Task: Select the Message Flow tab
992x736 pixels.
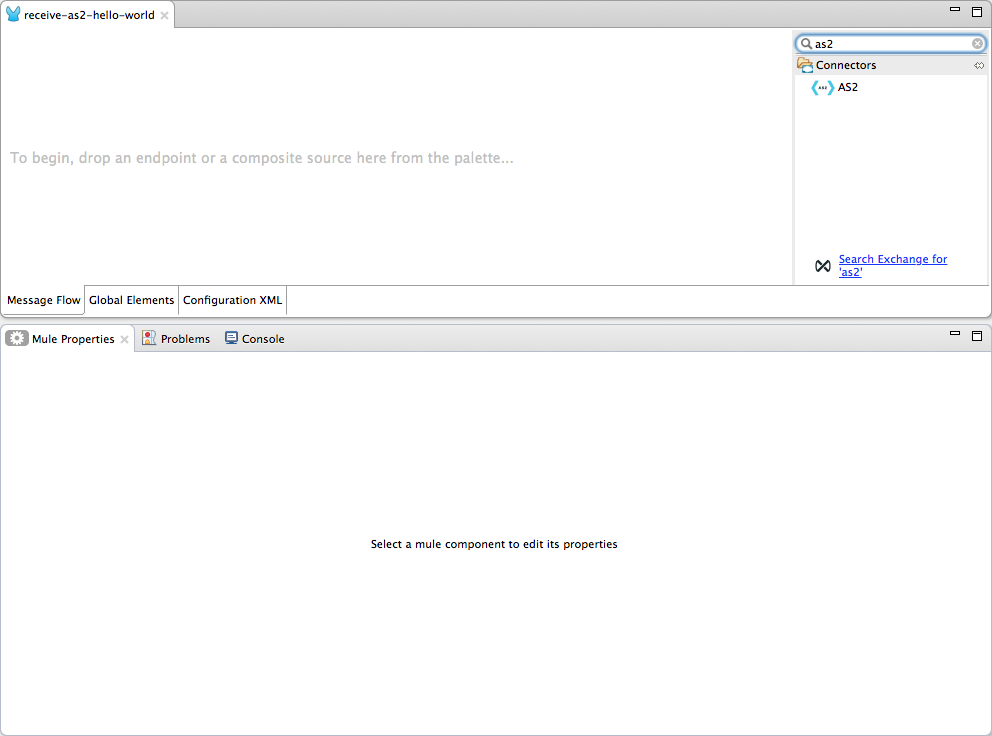Action: (43, 300)
